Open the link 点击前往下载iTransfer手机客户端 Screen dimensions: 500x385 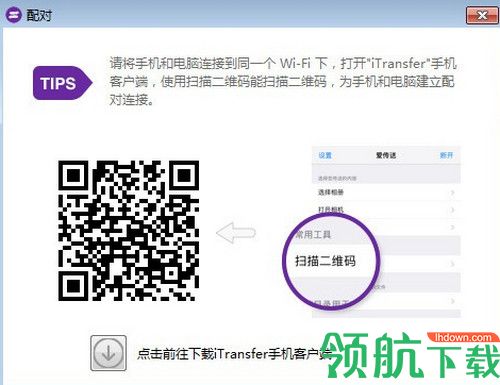[x=235, y=354]
